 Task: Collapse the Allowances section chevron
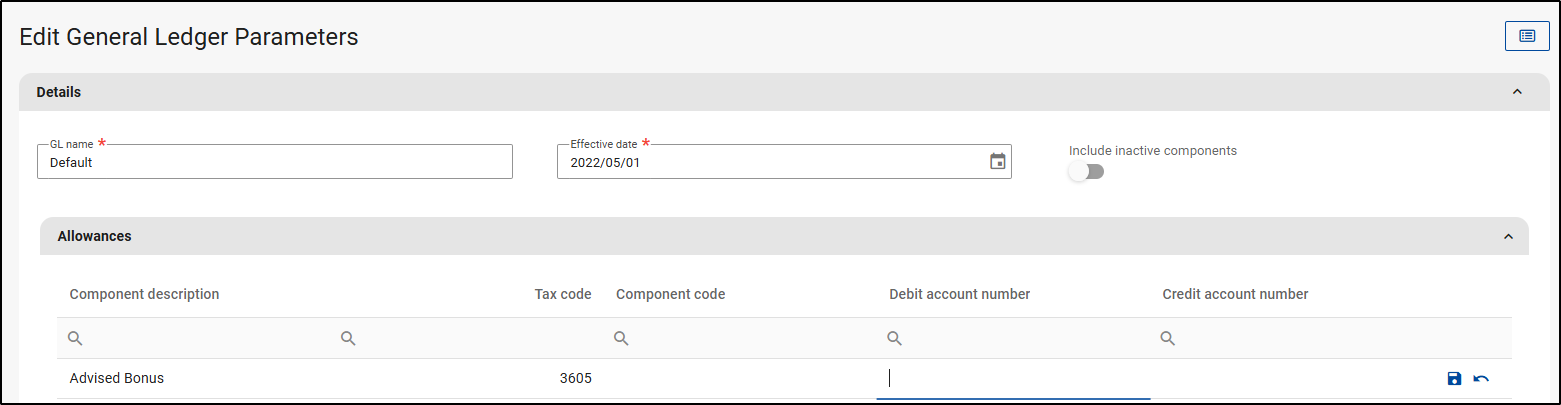pyautogui.click(x=1508, y=237)
